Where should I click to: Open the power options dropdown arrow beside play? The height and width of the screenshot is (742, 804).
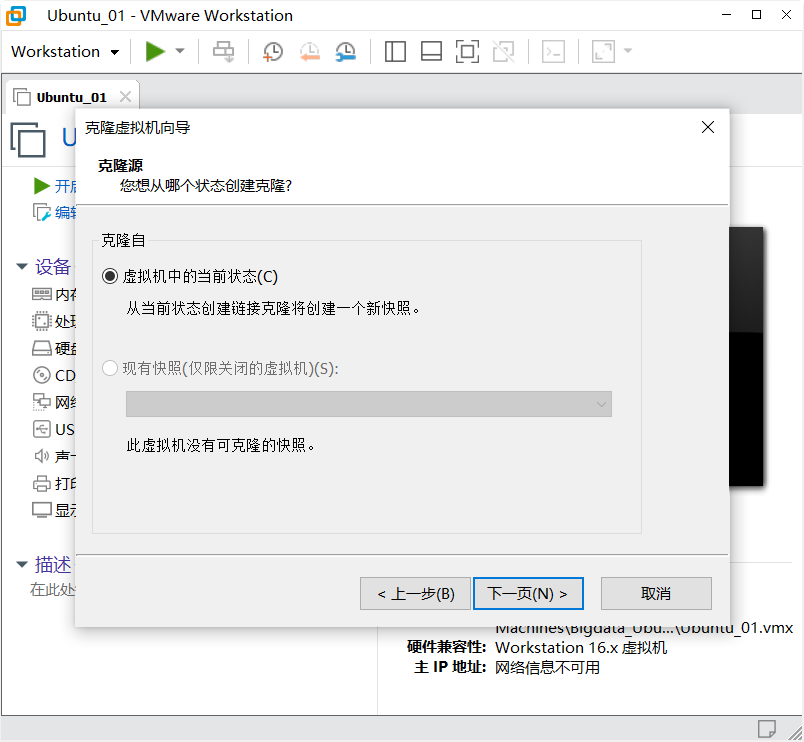[179, 51]
